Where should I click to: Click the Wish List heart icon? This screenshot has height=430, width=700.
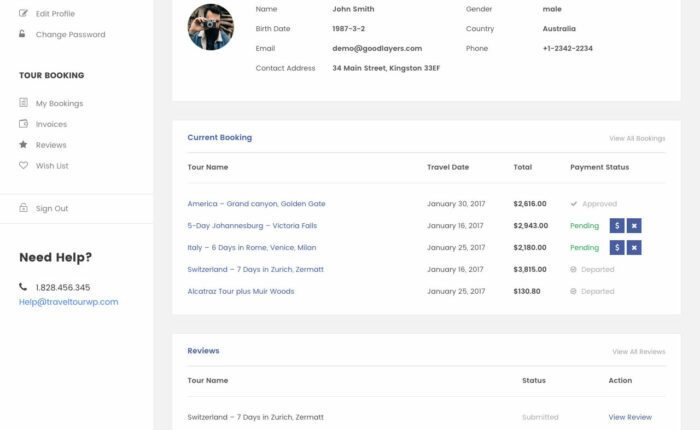(x=23, y=166)
